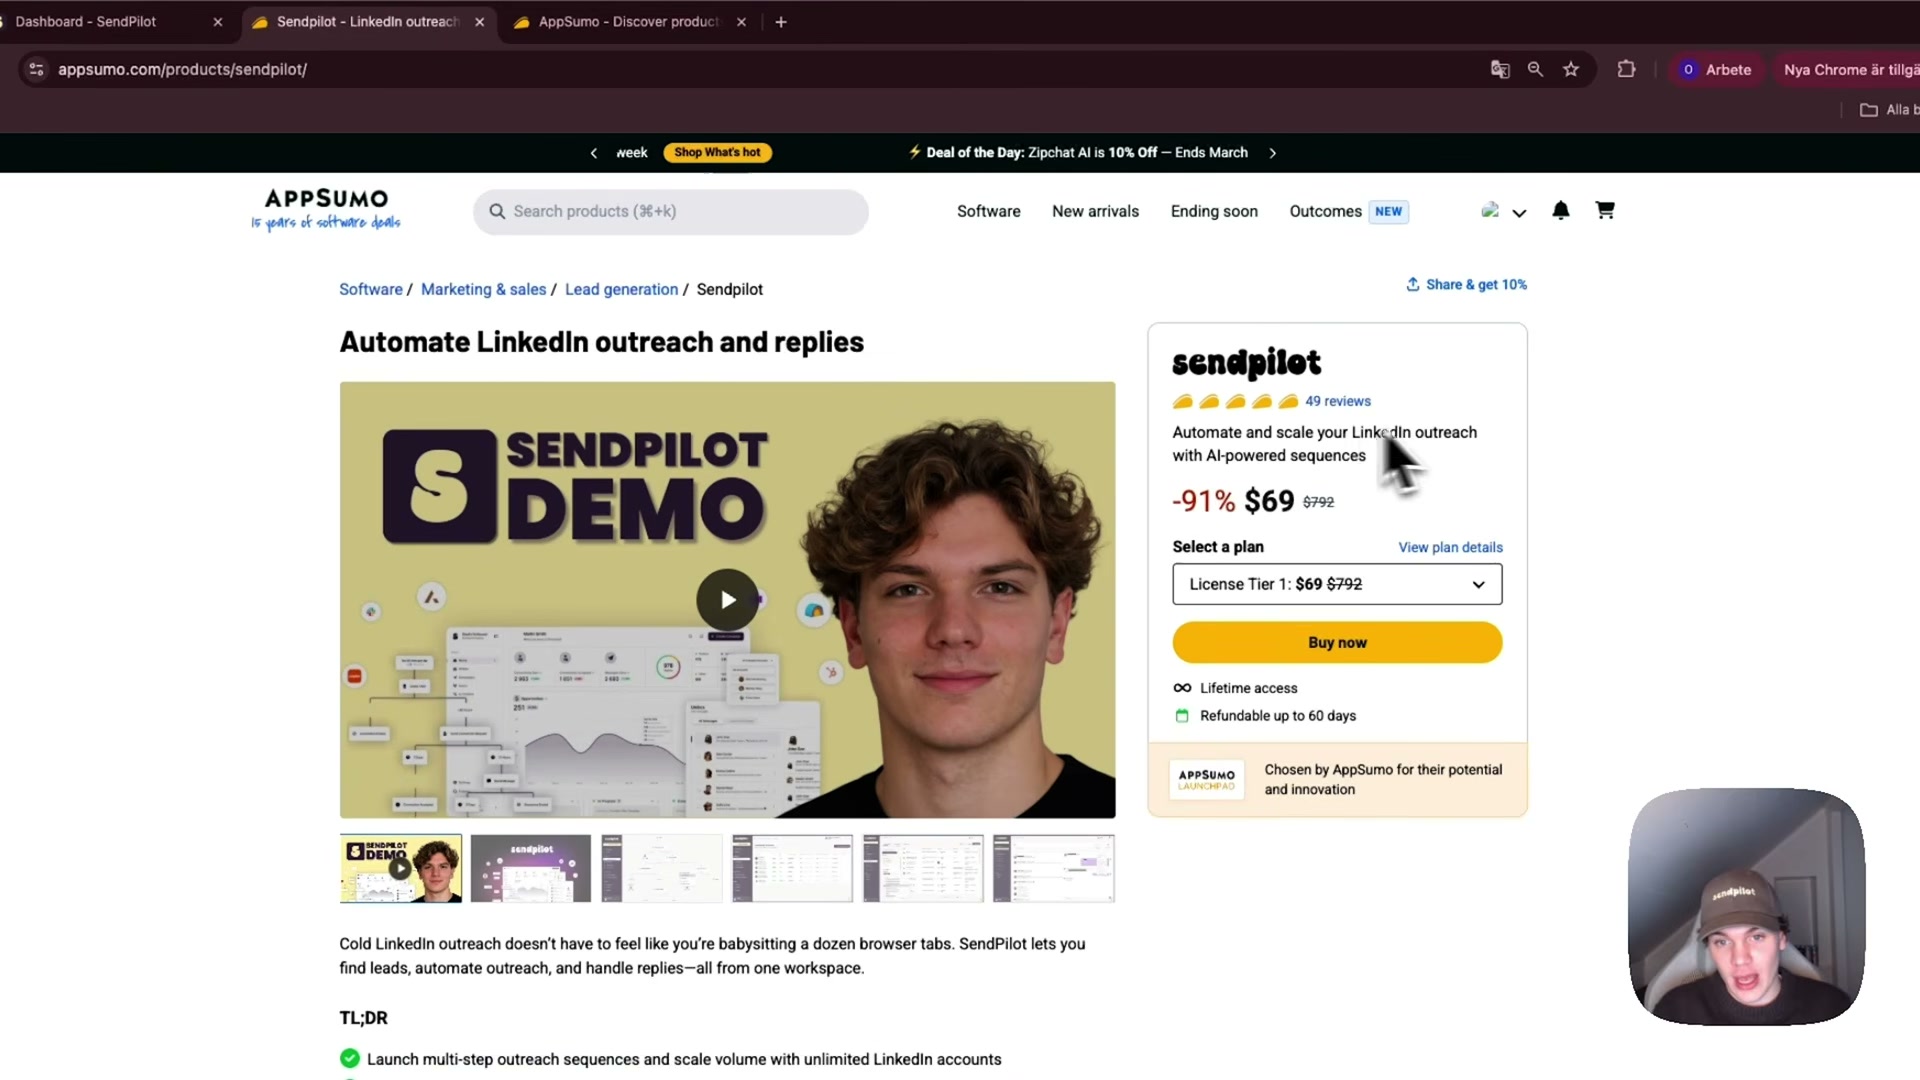The width and height of the screenshot is (1920, 1080).
Task: Select the third gallery thumbnail
Action: click(661, 868)
